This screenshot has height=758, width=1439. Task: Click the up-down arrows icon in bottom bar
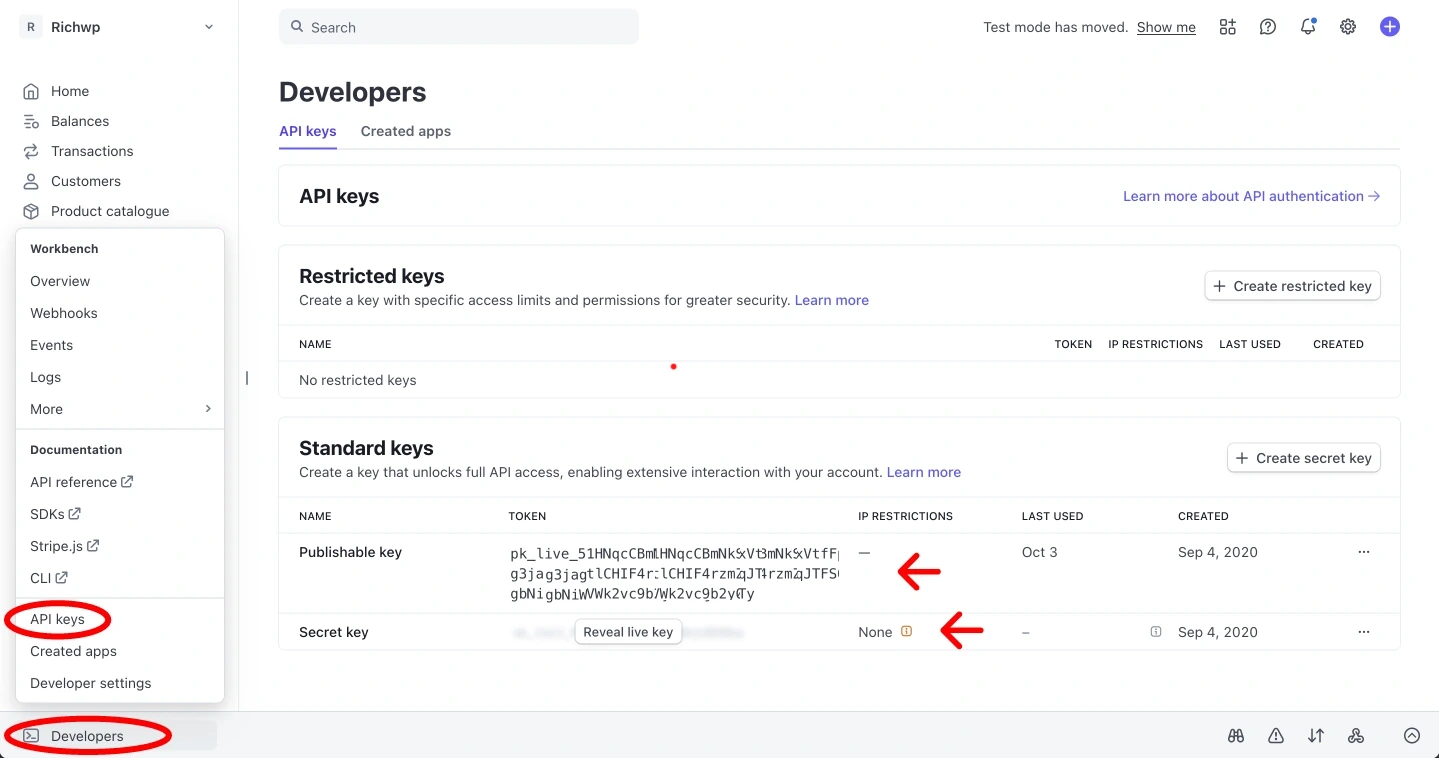pos(1316,736)
